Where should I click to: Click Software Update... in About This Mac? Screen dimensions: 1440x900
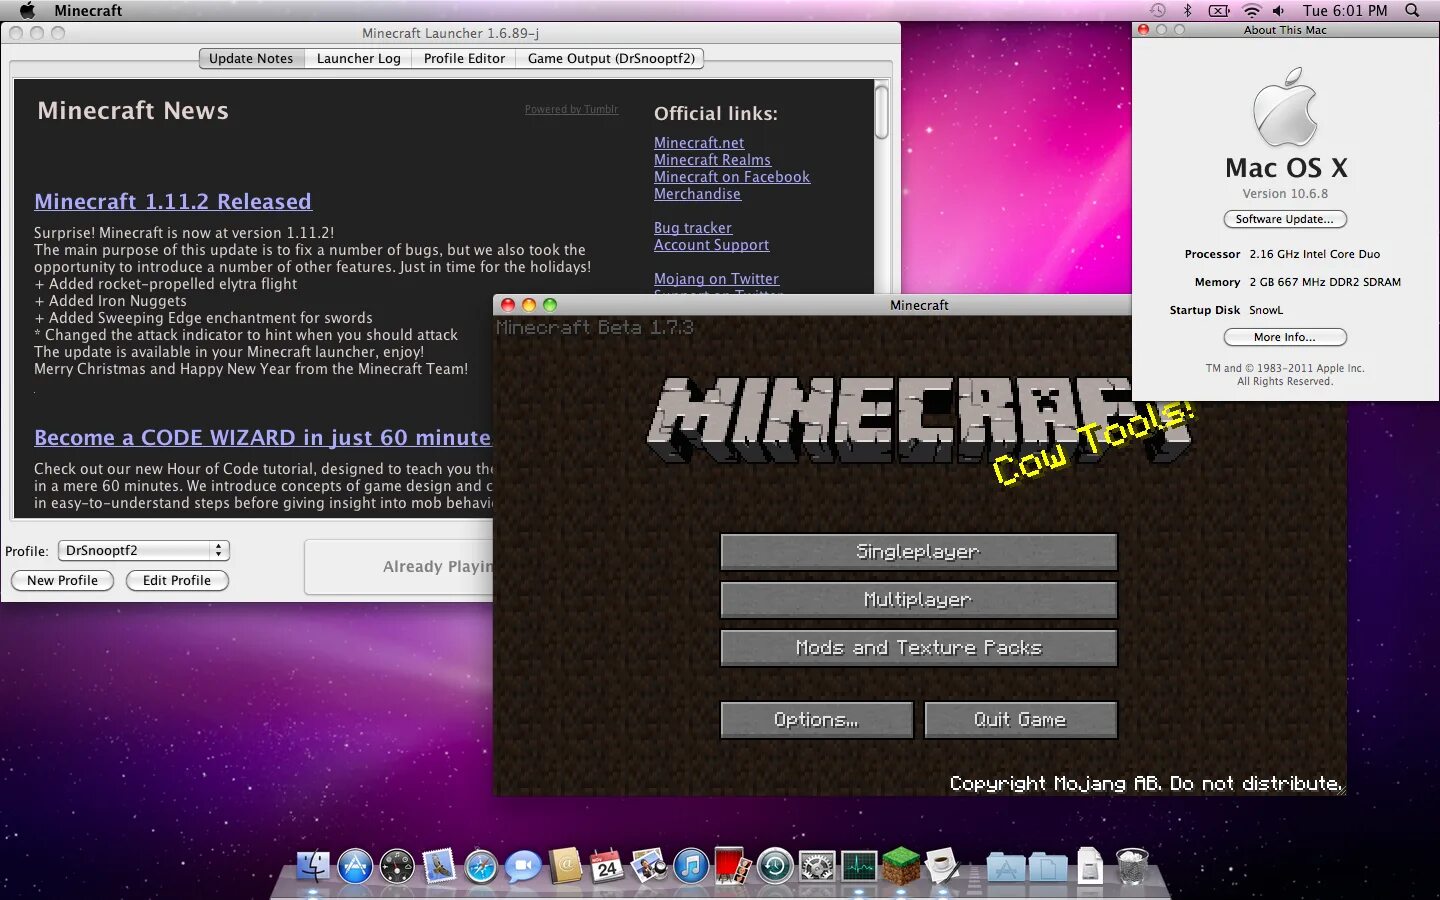[1285, 219]
